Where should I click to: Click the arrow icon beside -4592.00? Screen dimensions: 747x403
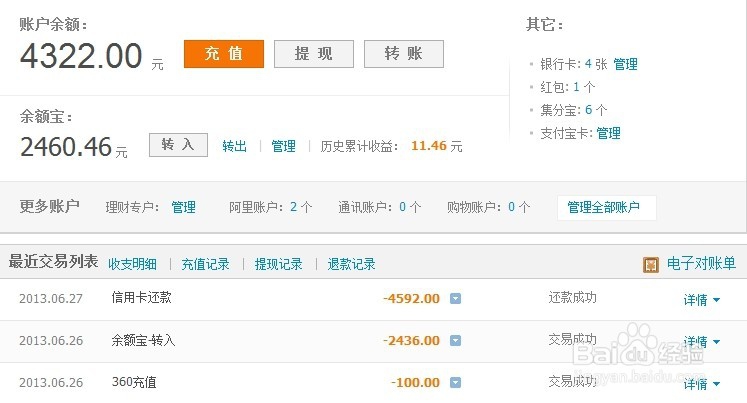point(455,299)
